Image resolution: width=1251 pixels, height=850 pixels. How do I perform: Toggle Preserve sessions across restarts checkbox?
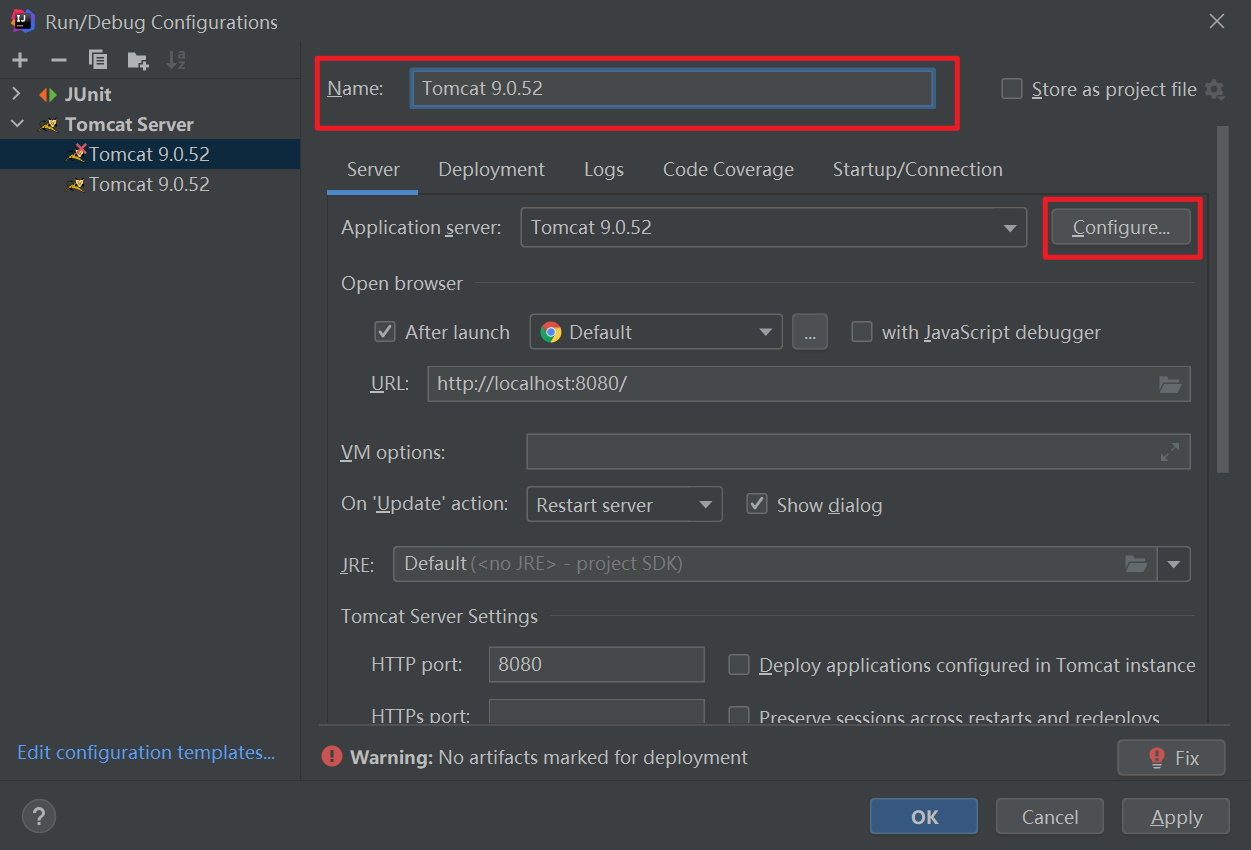tap(739, 717)
